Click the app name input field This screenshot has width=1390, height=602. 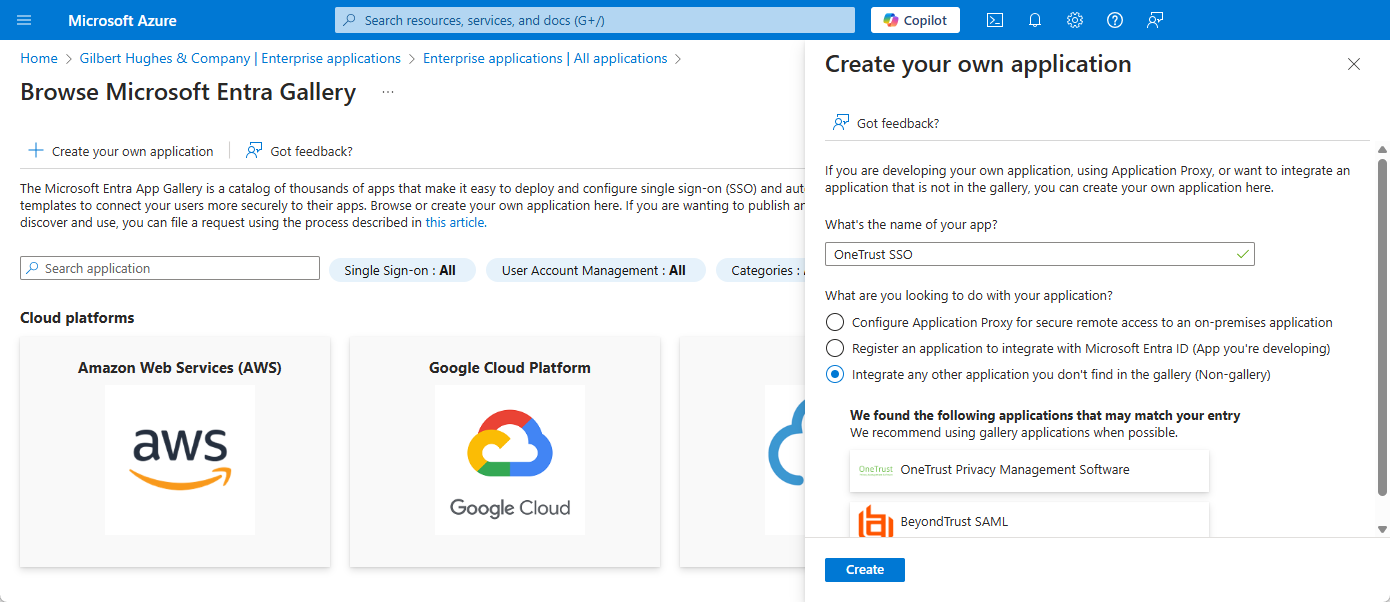click(1030, 255)
